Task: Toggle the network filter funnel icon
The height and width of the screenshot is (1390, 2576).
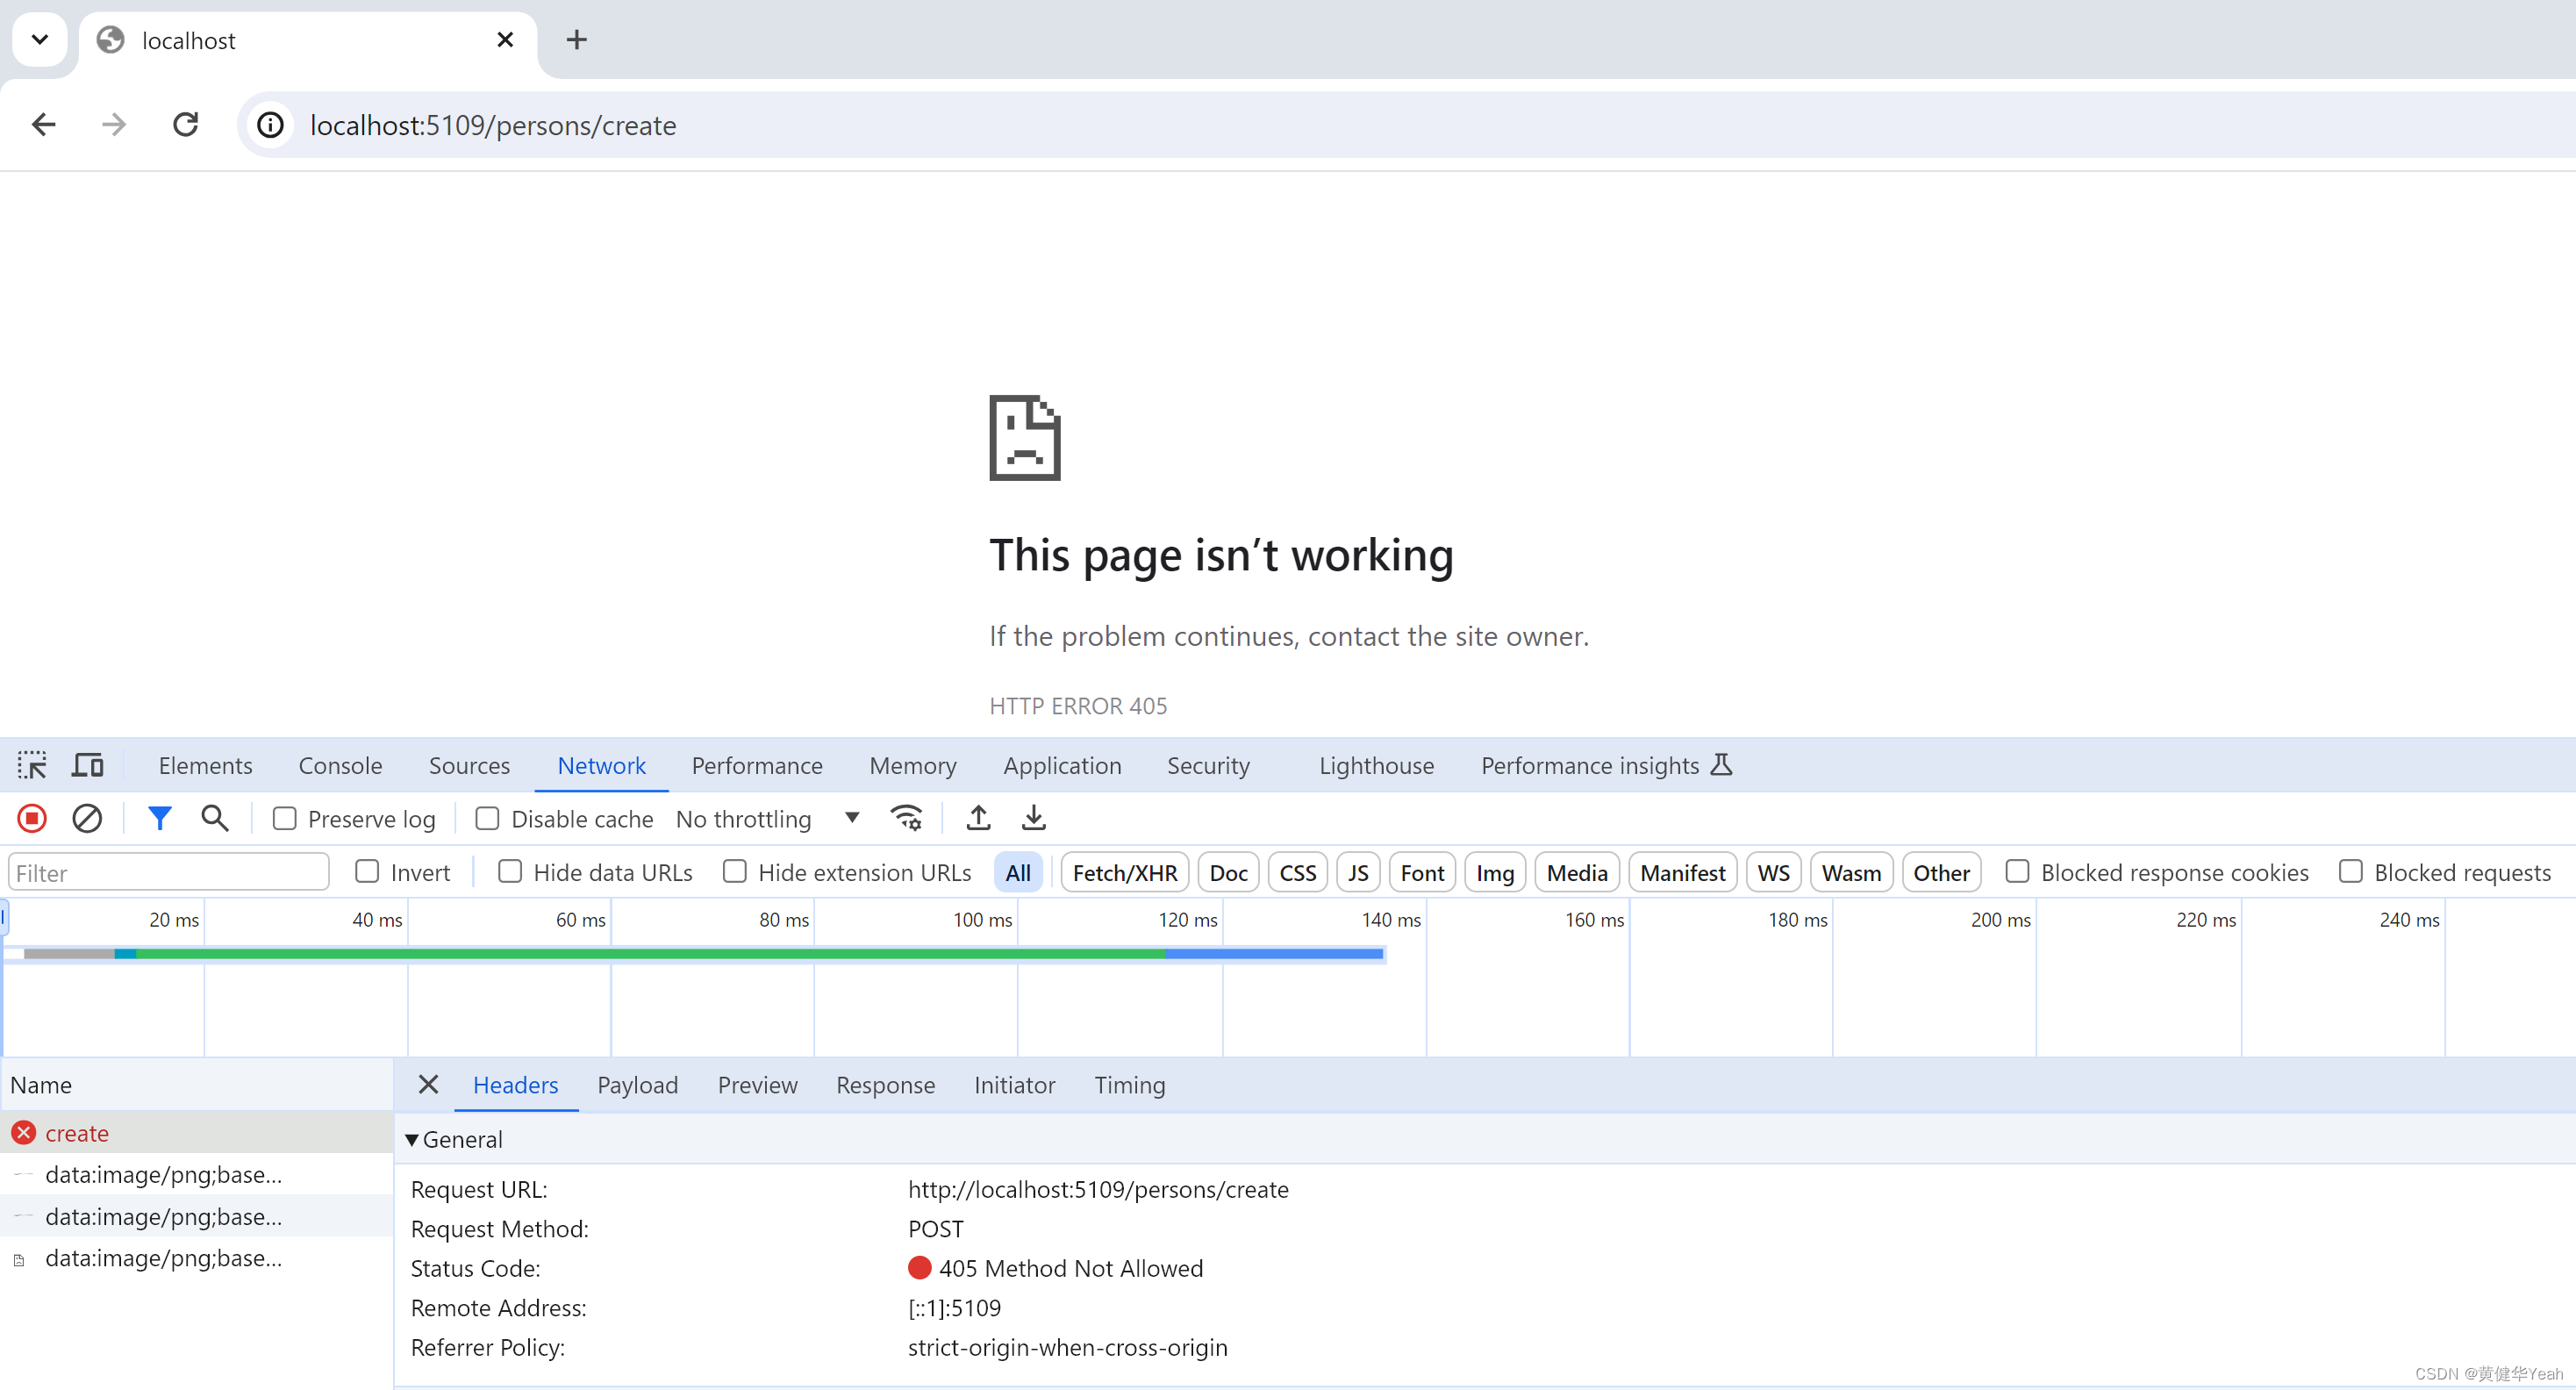Action: pos(159,819)
